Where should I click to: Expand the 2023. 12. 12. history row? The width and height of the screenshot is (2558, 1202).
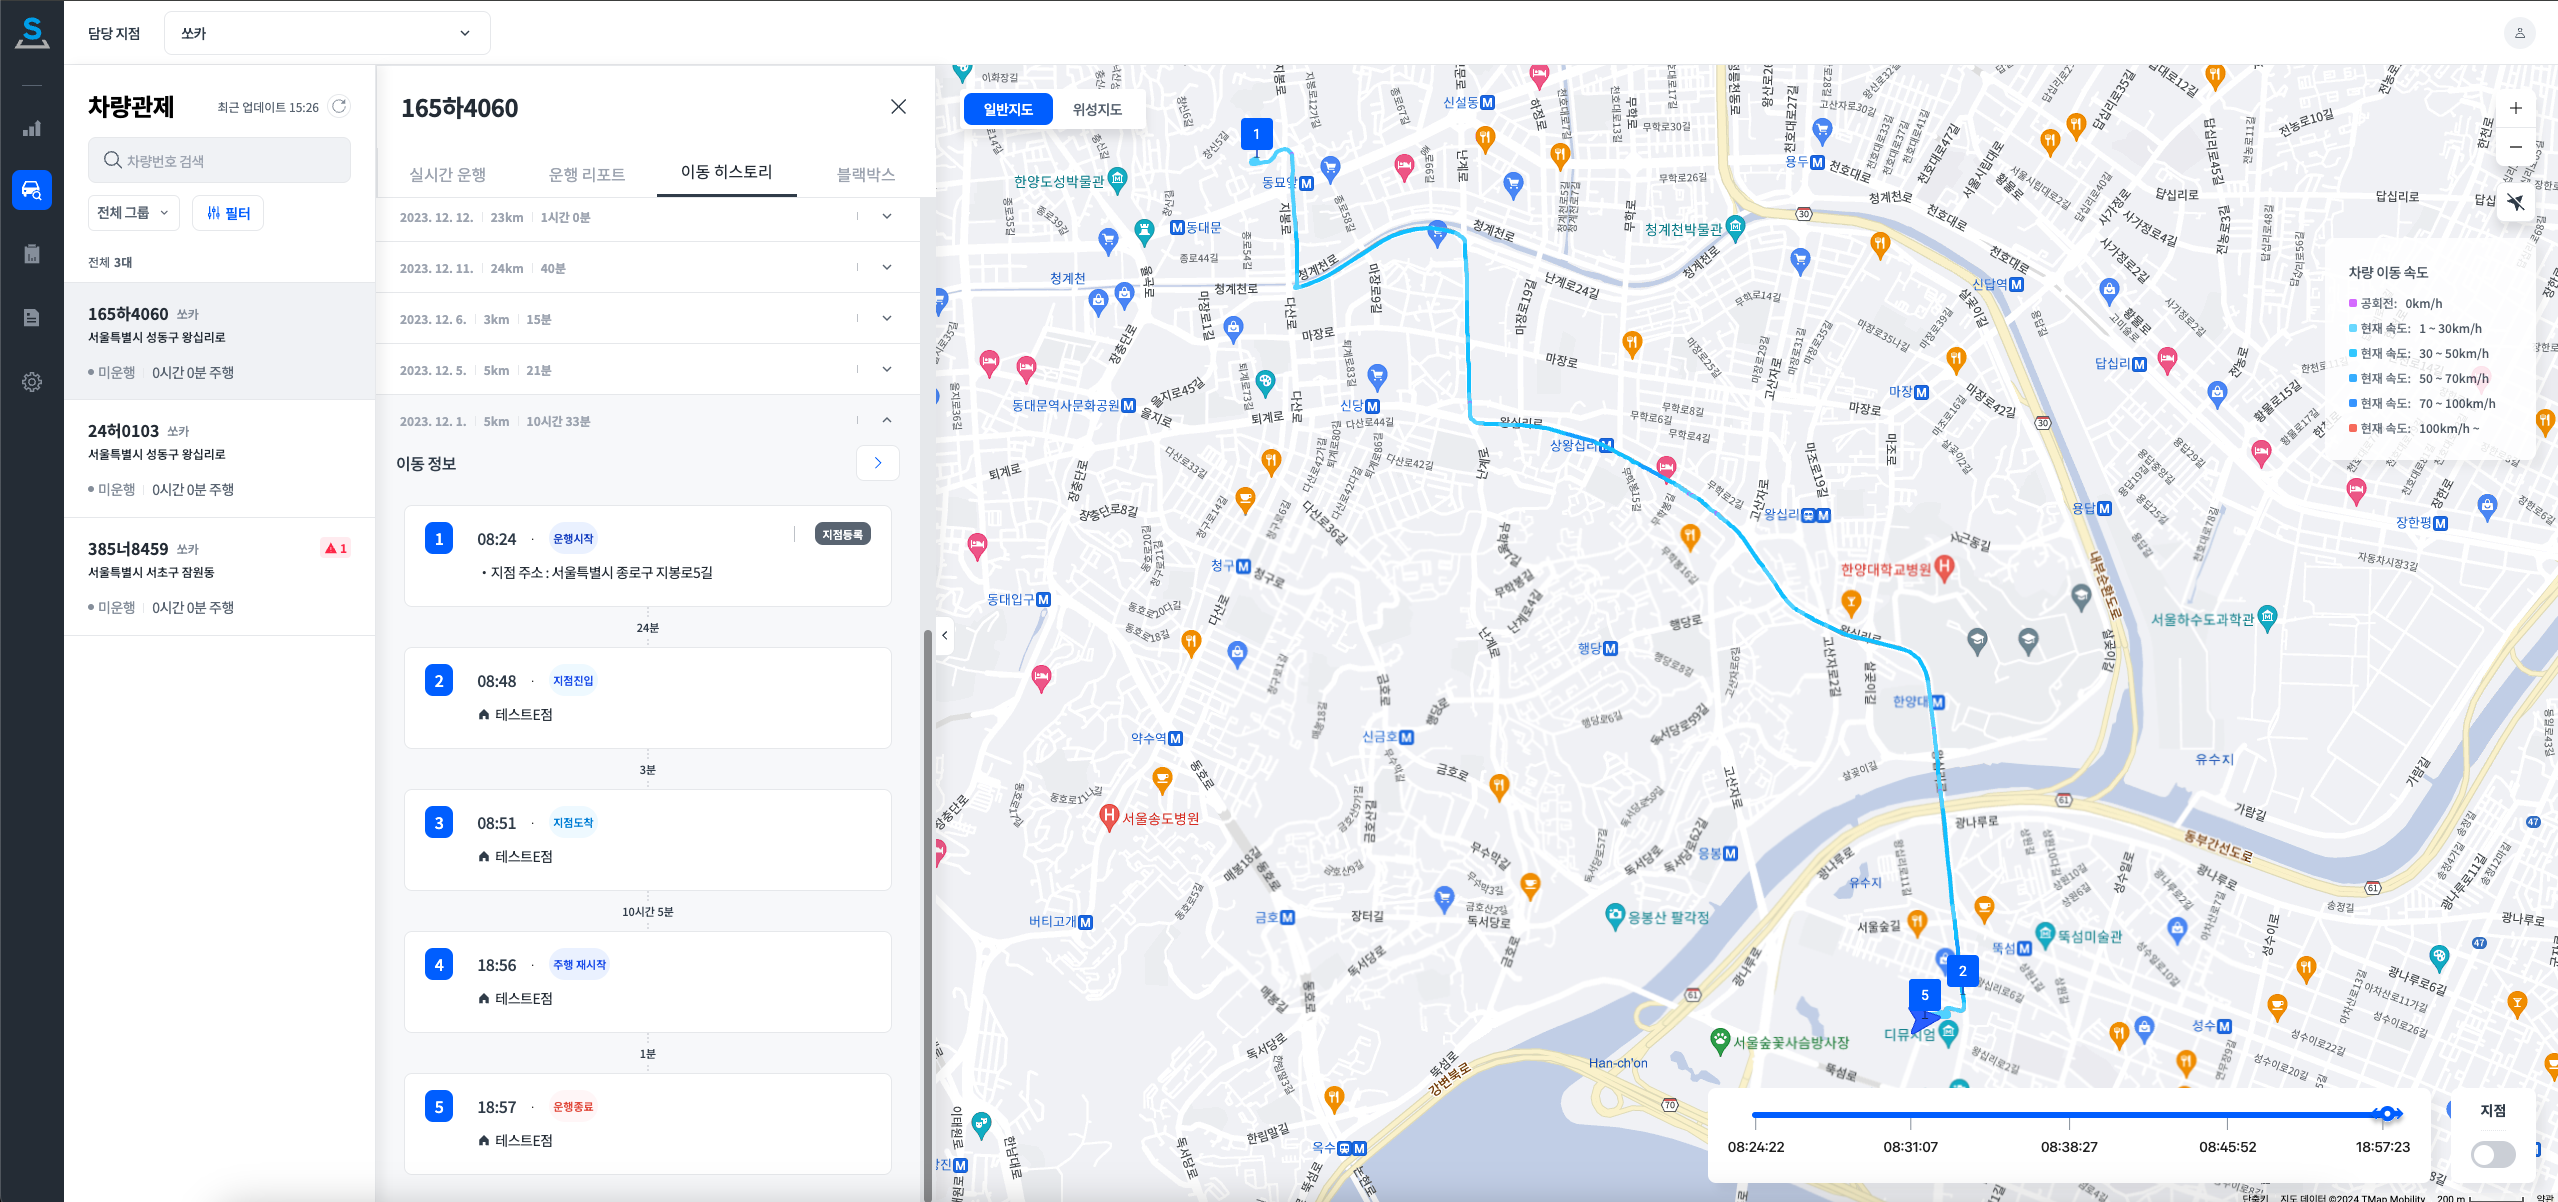coord(887,216)
